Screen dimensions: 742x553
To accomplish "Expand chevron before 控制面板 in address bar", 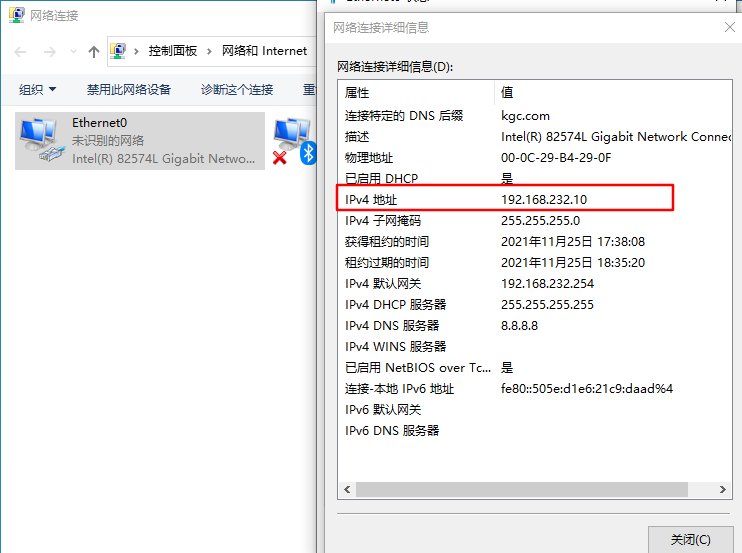I will pos(136,51).
